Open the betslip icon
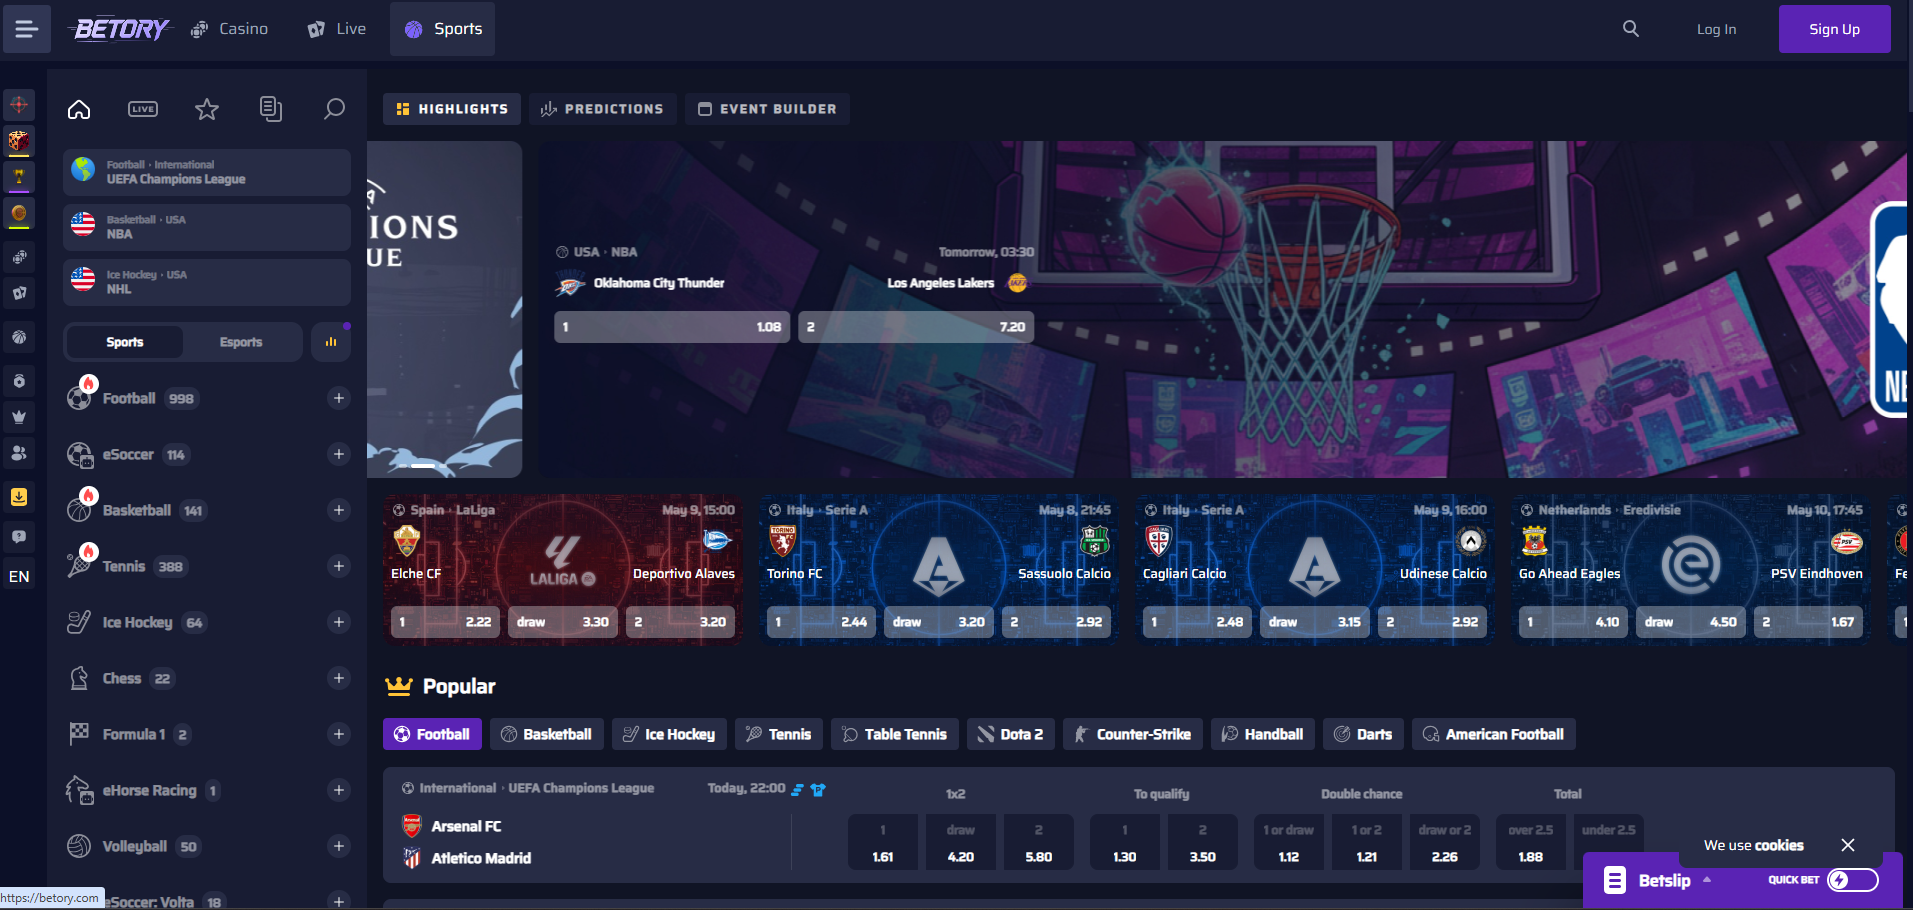Screen dimensions: 1913x910 coord(1615,880)
